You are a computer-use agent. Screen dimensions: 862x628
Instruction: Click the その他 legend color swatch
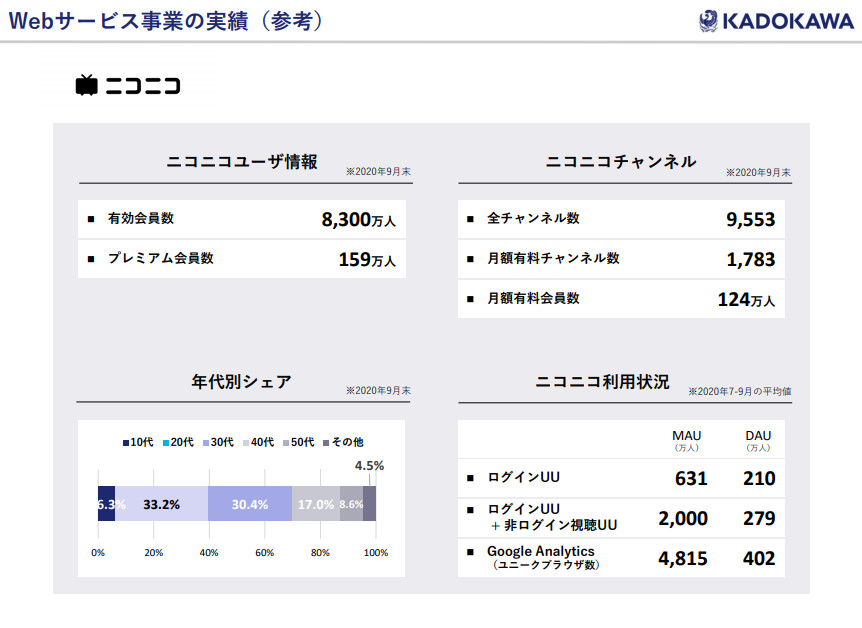(x=327, y=443)
